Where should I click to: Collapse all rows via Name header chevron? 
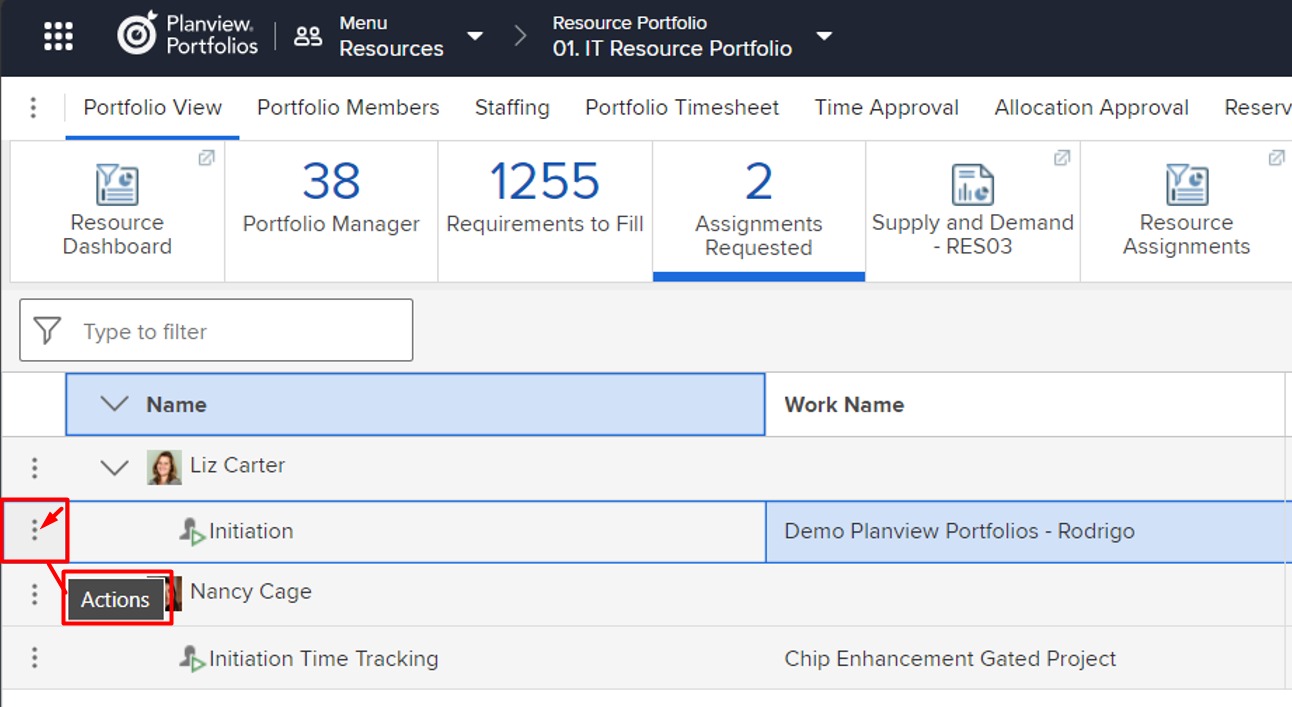(x=115, y=404)
